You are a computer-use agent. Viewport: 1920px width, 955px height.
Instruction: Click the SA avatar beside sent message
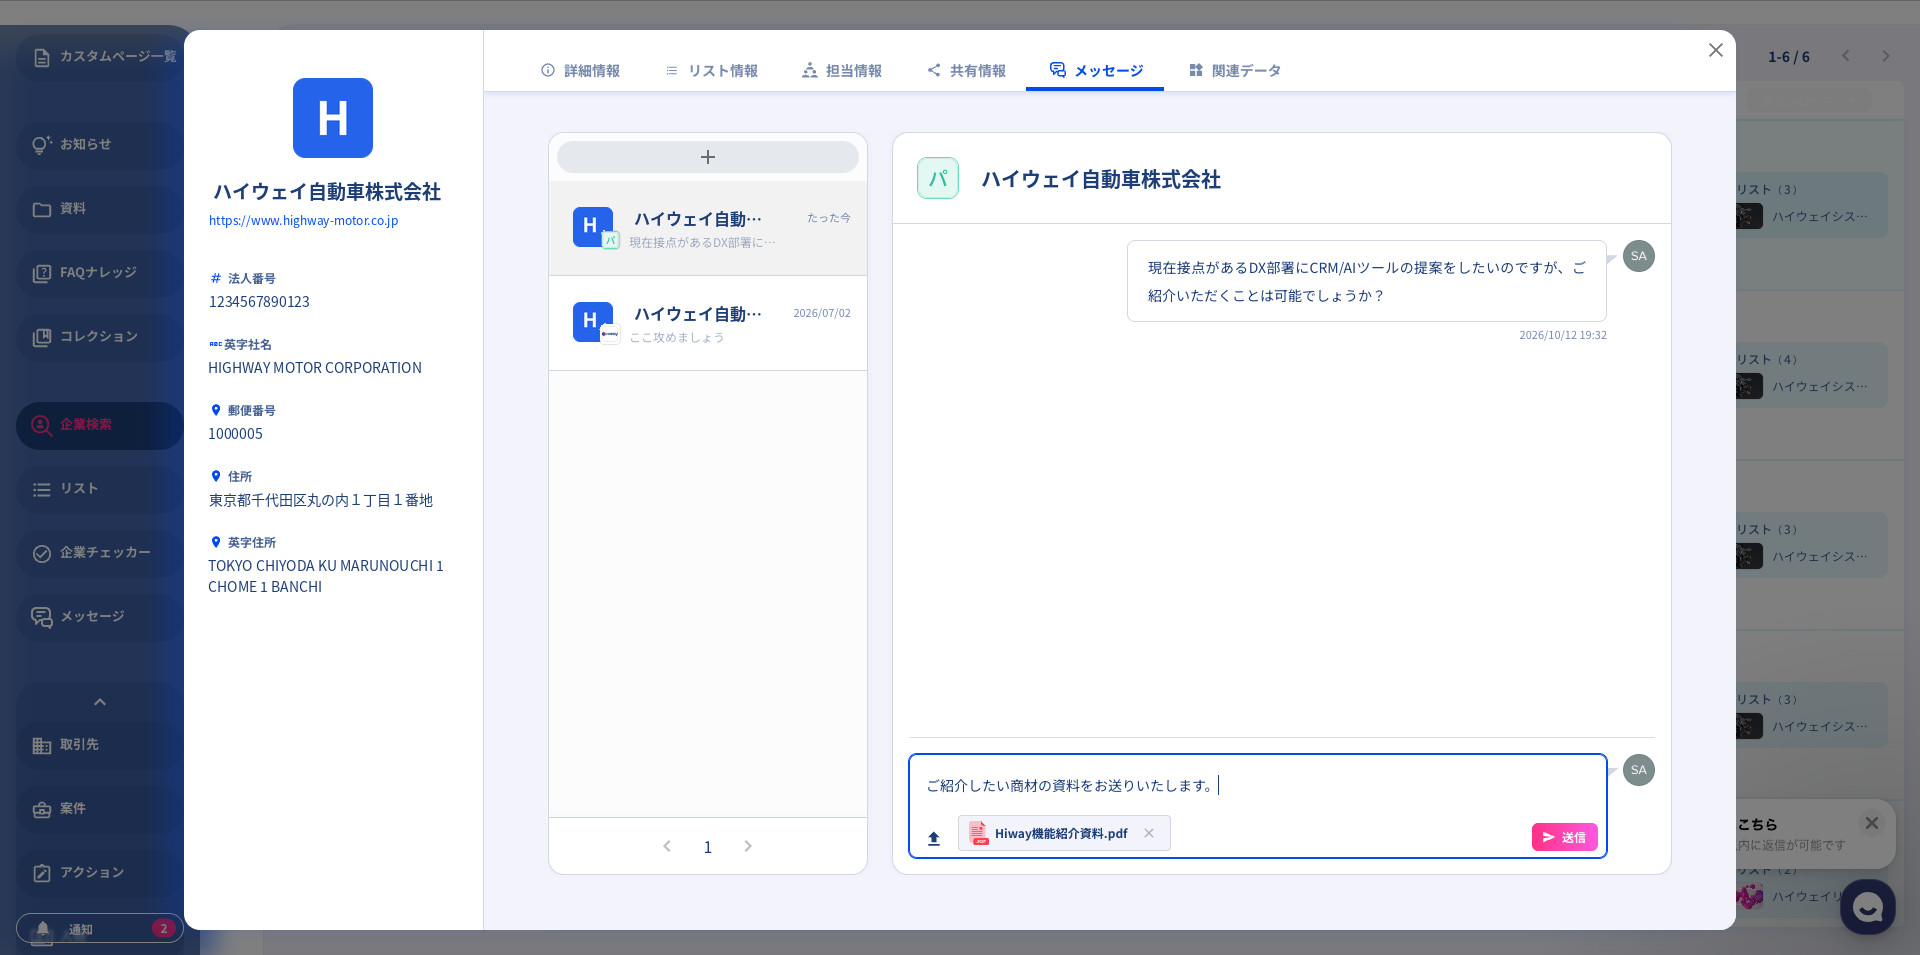tap(1638, 256)
